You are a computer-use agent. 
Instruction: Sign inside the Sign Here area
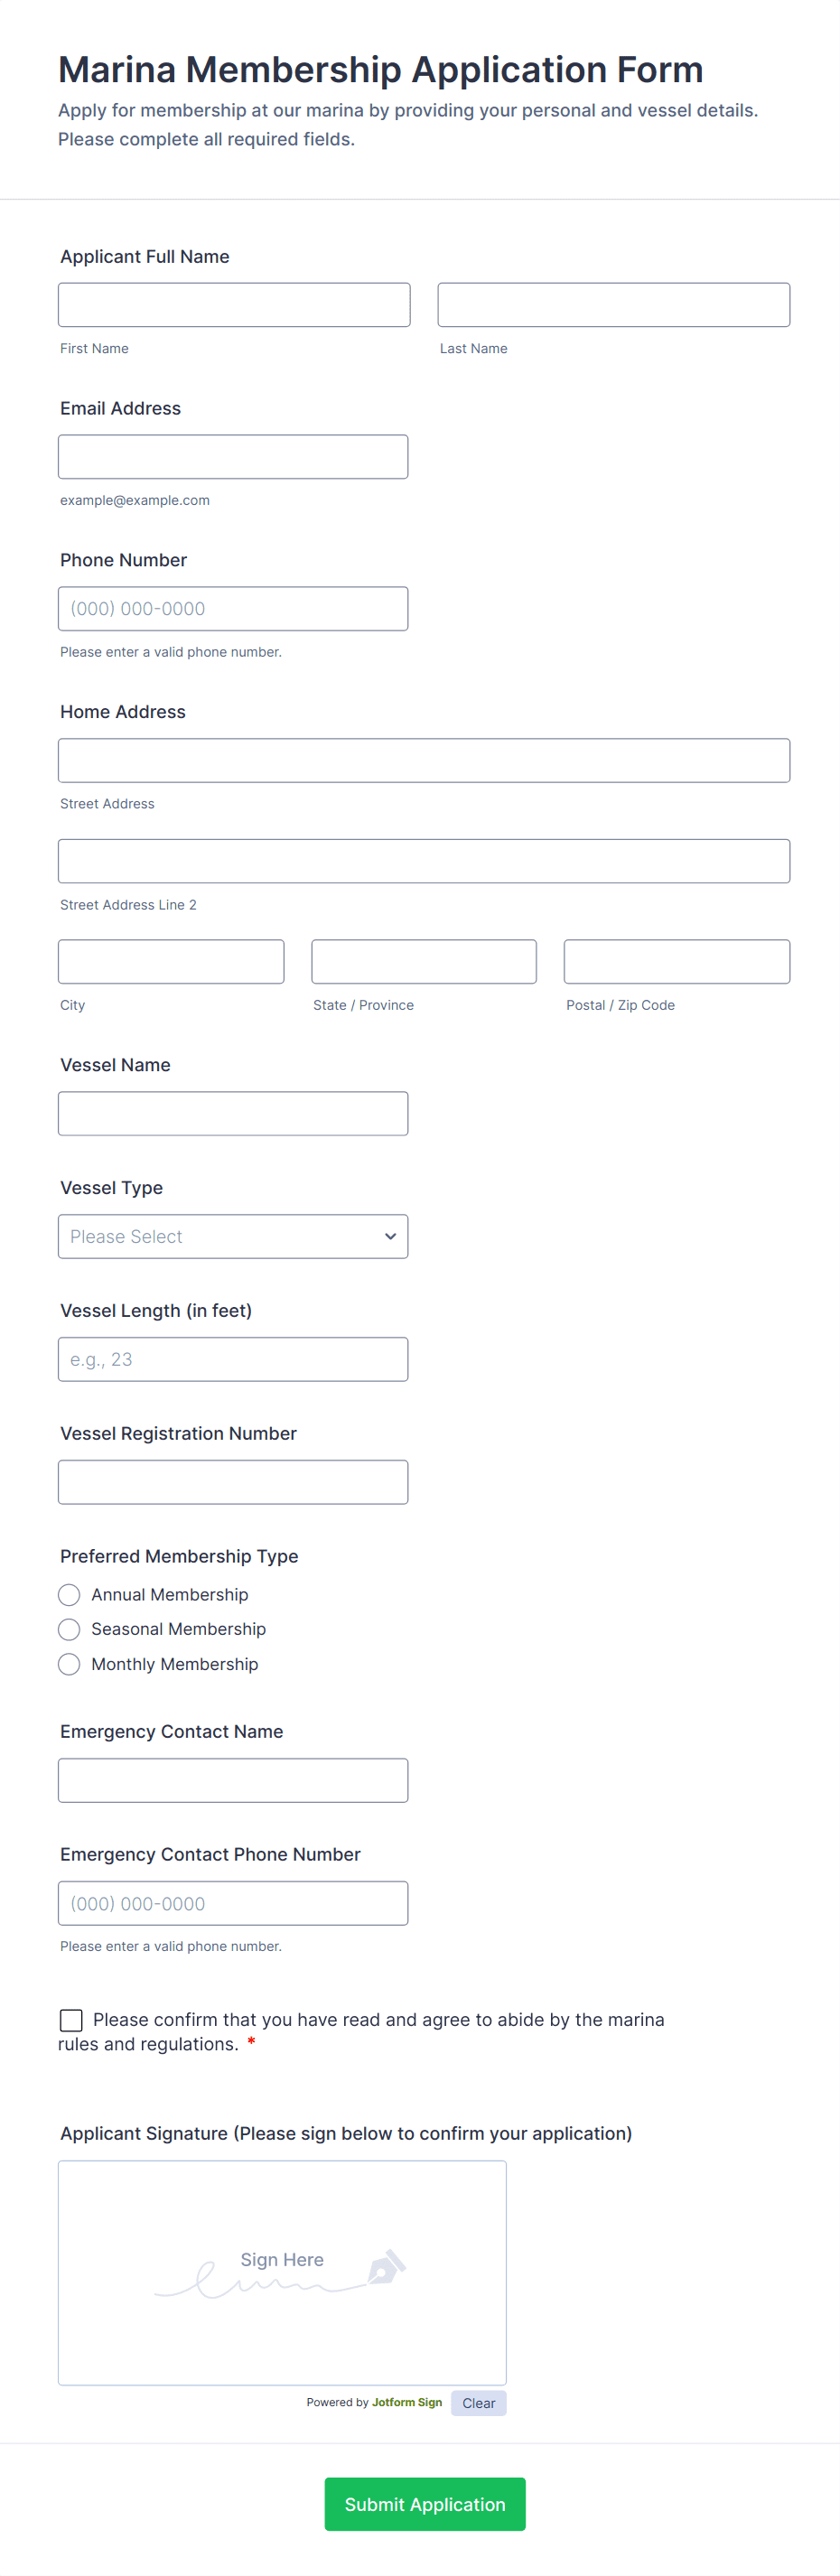[282, 2272]
